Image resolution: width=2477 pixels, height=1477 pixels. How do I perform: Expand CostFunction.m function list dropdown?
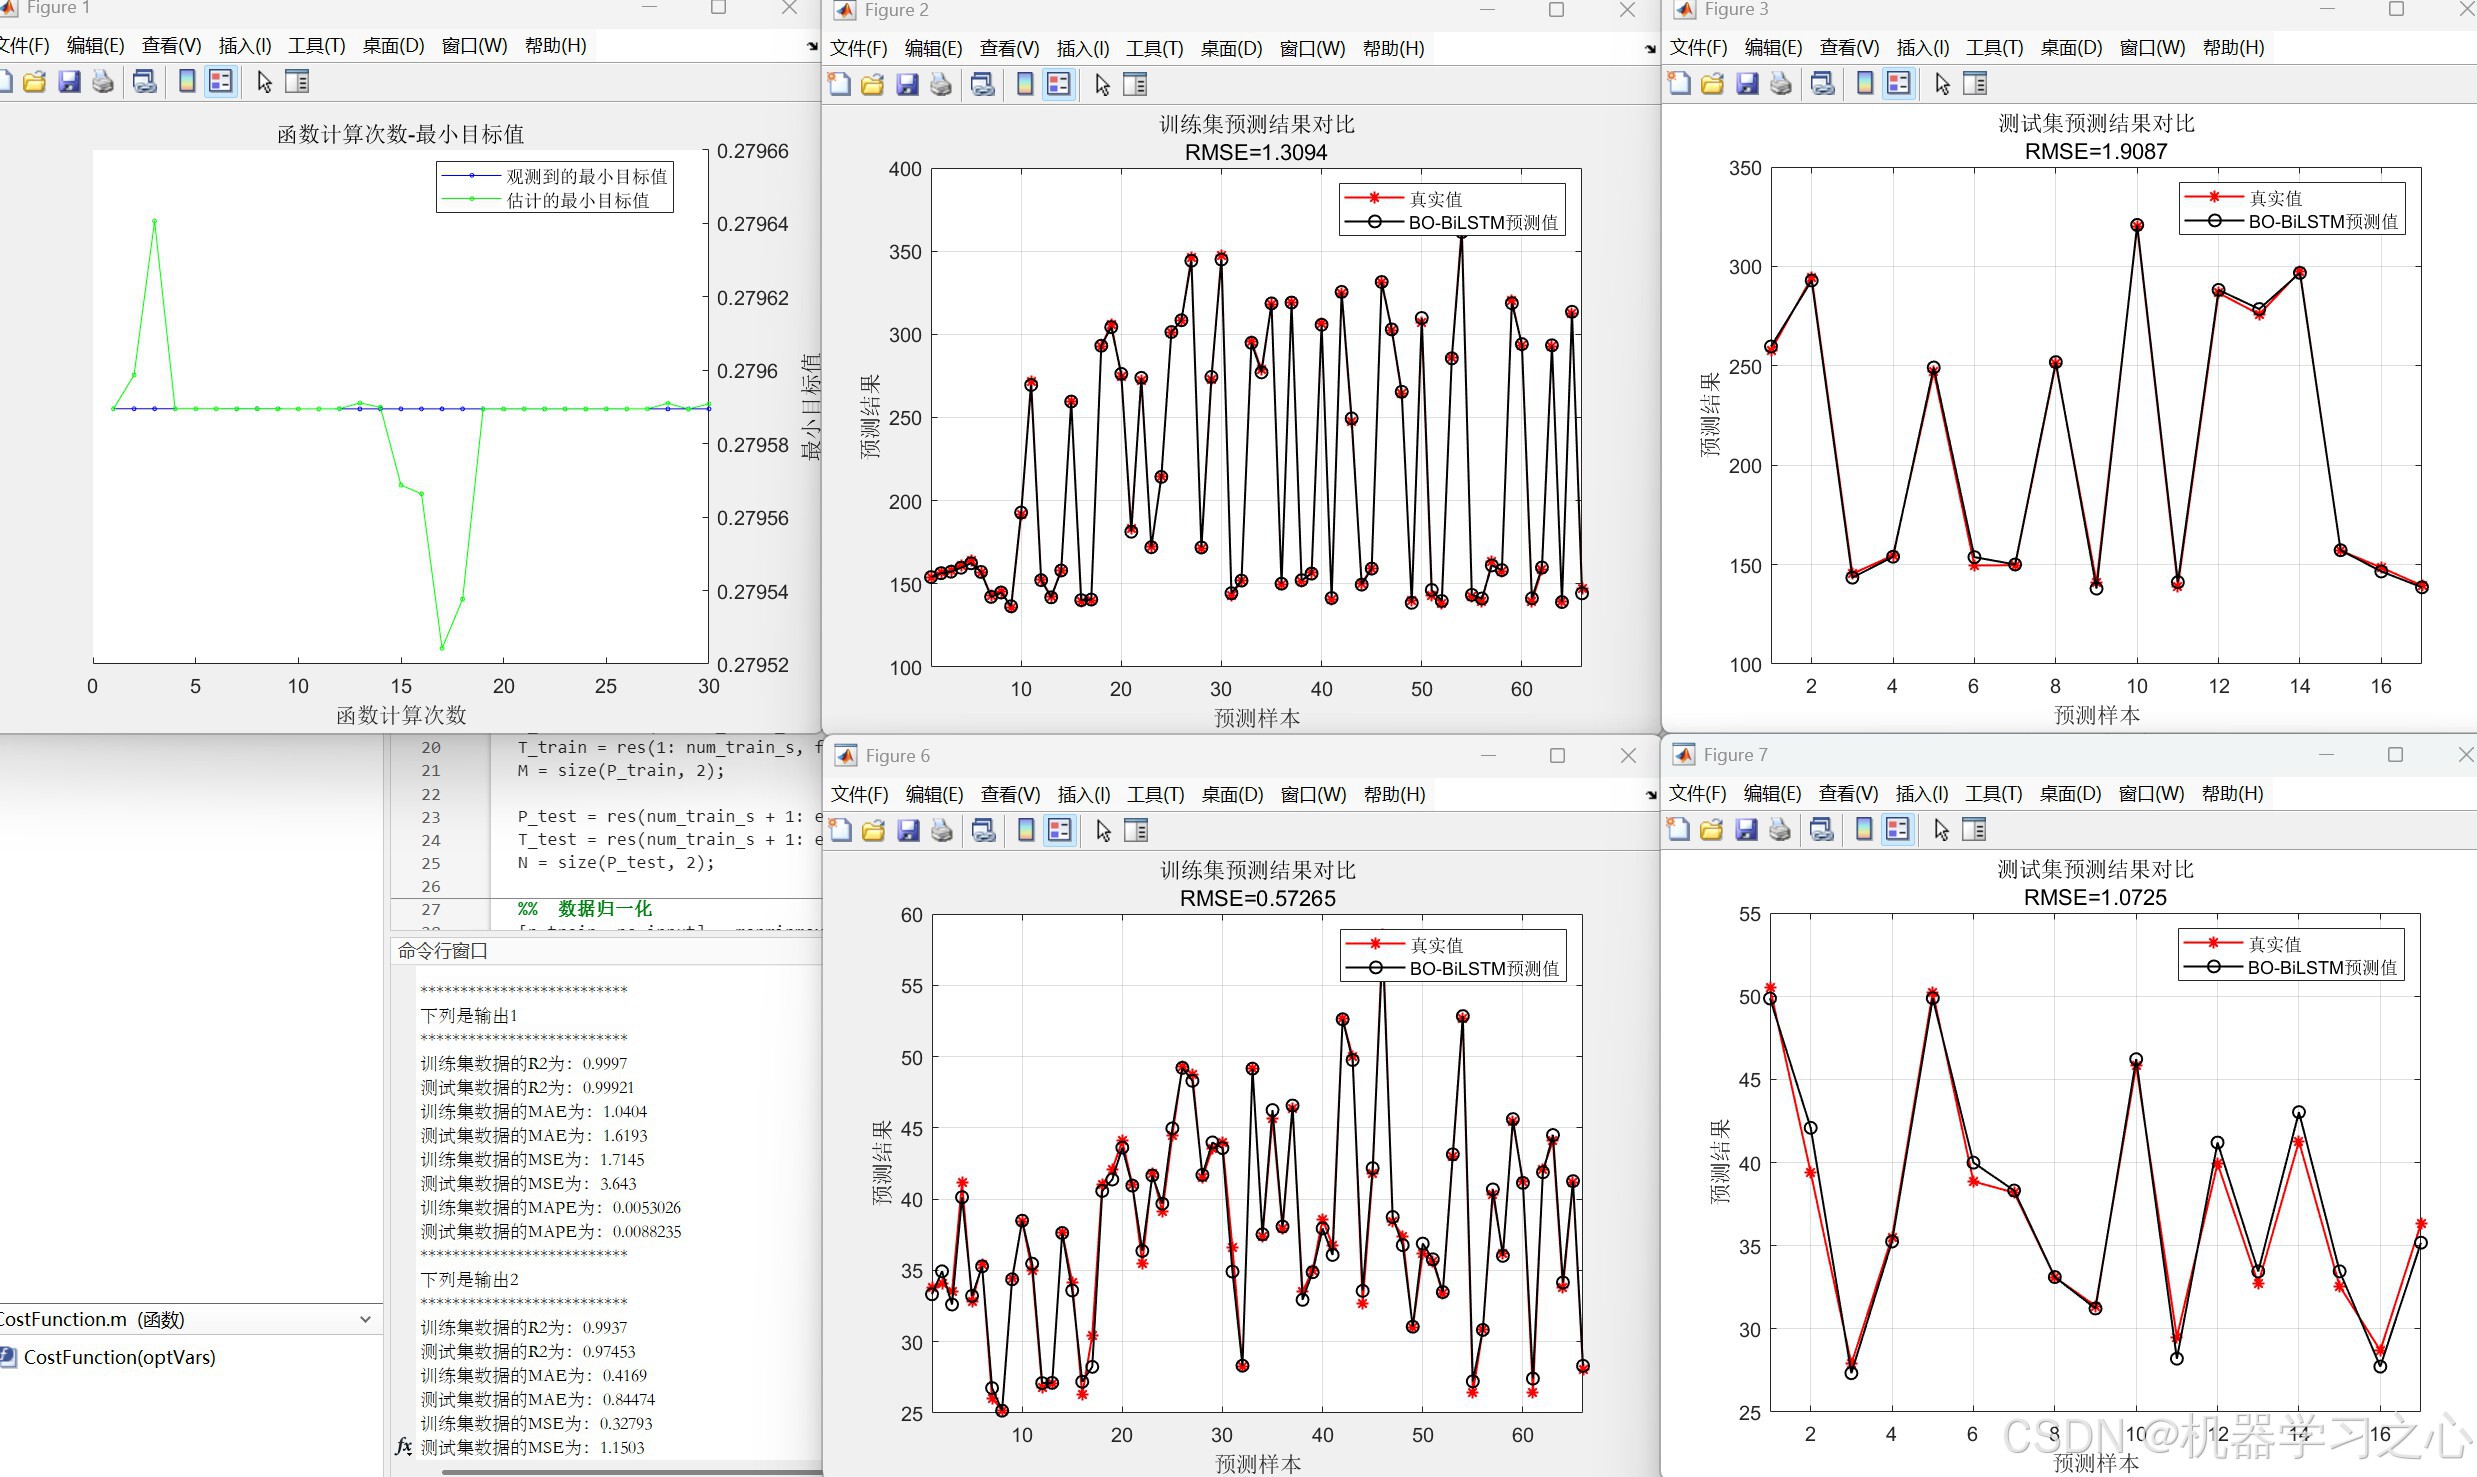coord(365,1319)
